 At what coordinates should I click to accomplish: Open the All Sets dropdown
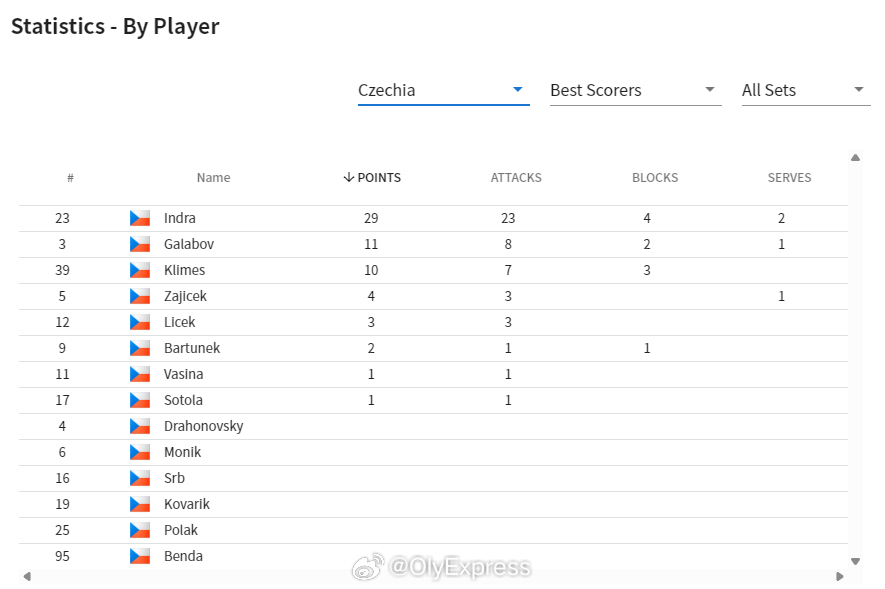(806, 90)
